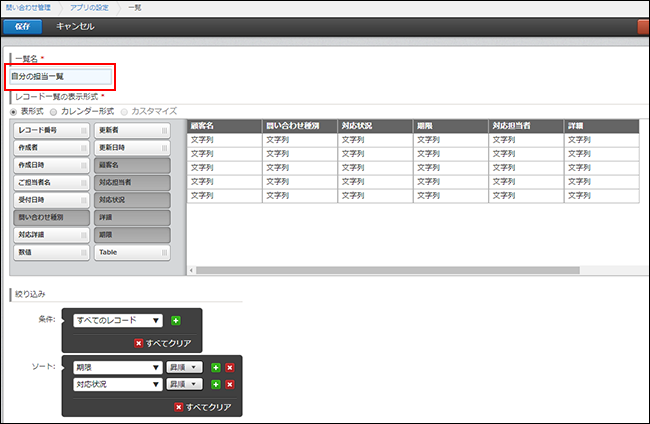Add sort row after 期限 with green plus

(215, 367)
